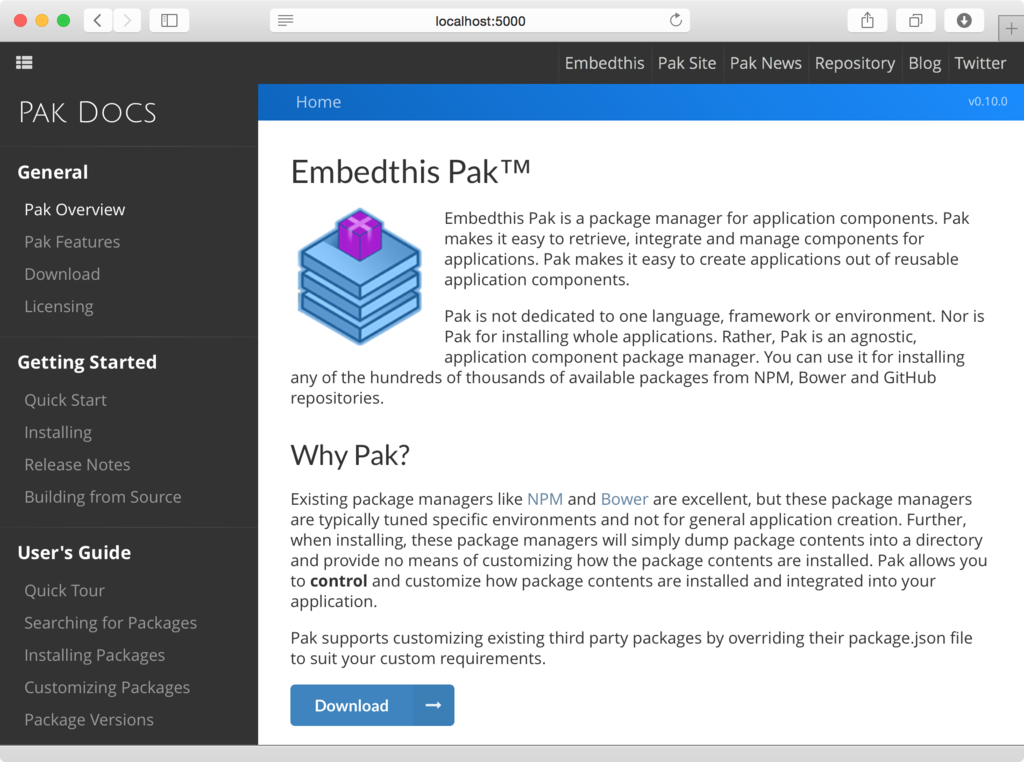
Task: Open the Repository navigation item
Action: point(854,62)
